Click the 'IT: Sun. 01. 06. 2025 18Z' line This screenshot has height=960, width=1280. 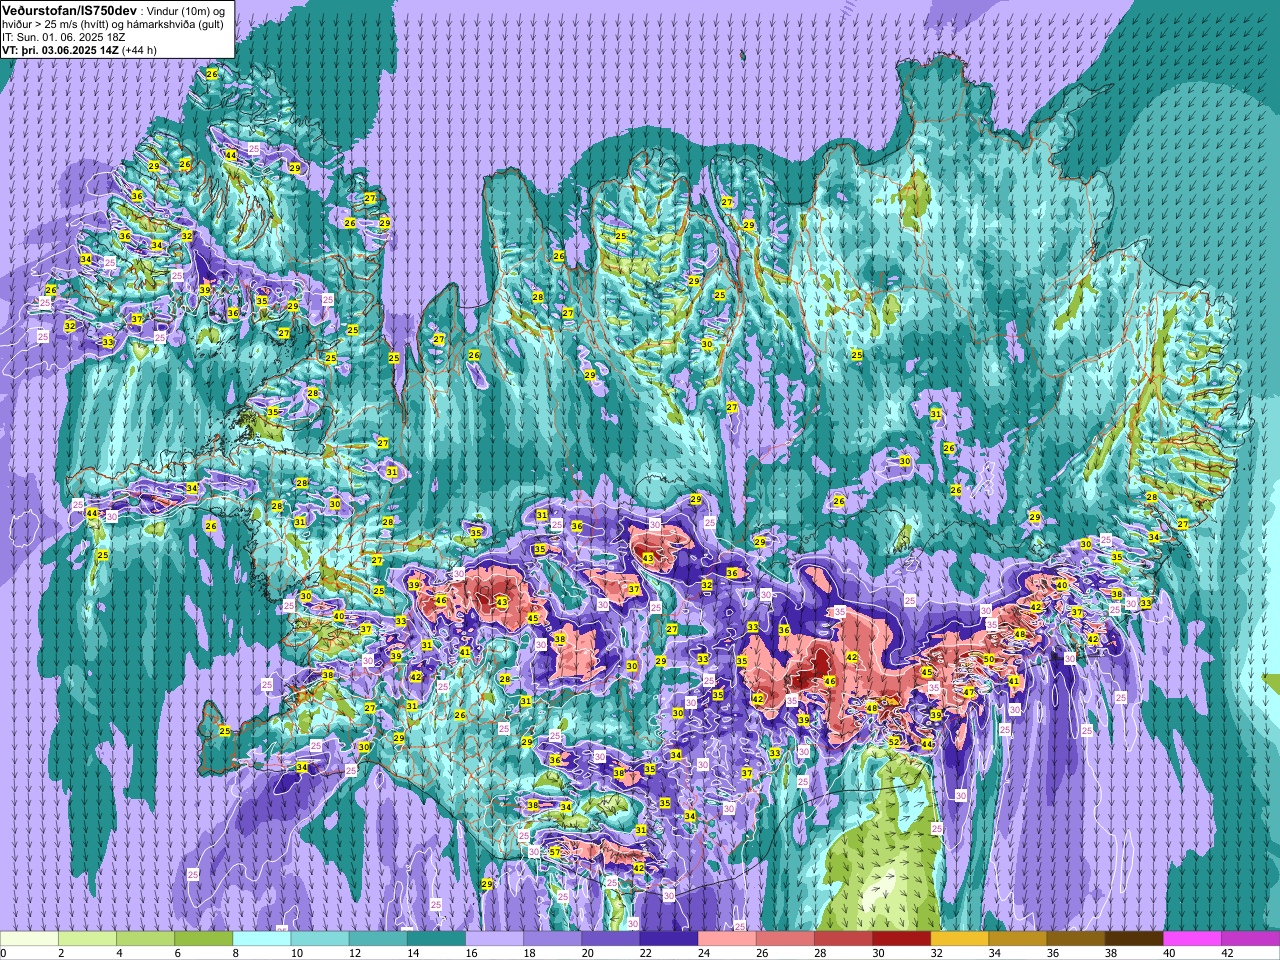point(64,36)
